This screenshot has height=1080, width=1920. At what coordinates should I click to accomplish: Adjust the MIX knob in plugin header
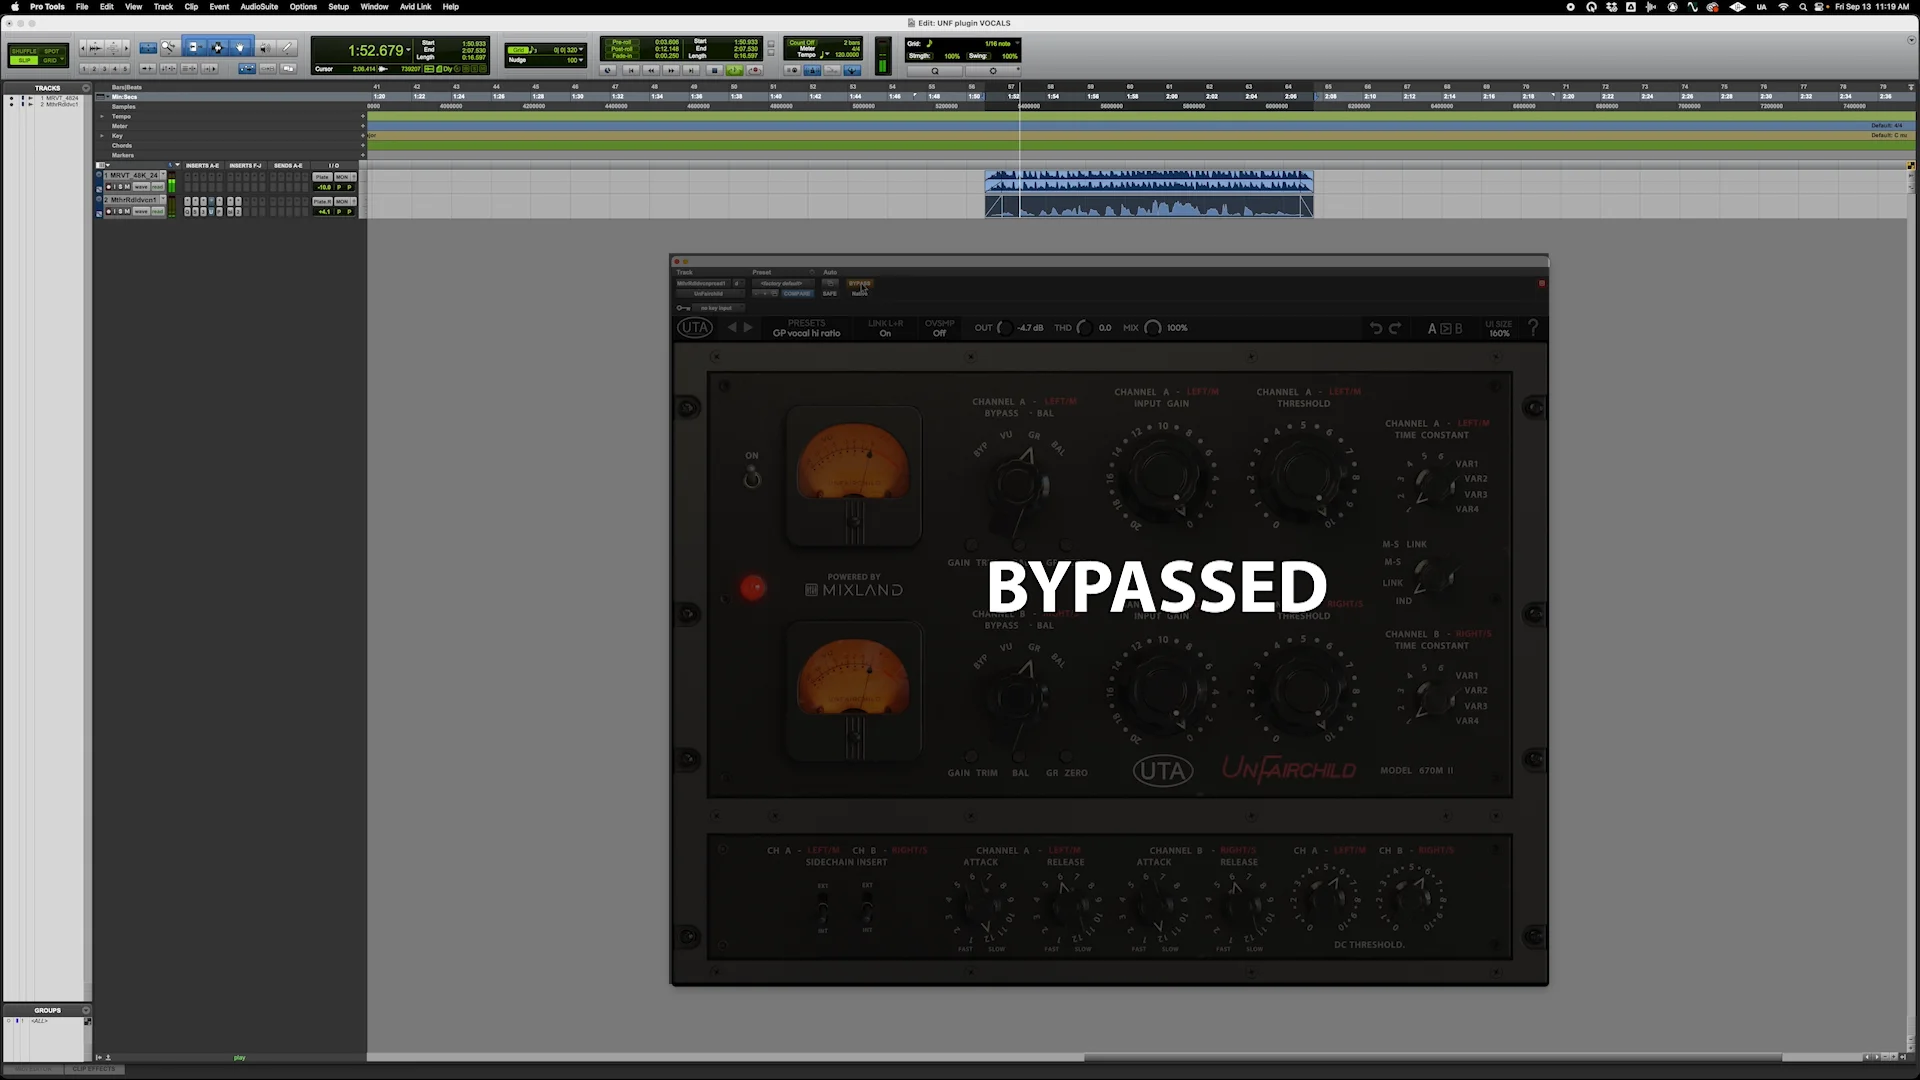click(x=1153, y=328)
